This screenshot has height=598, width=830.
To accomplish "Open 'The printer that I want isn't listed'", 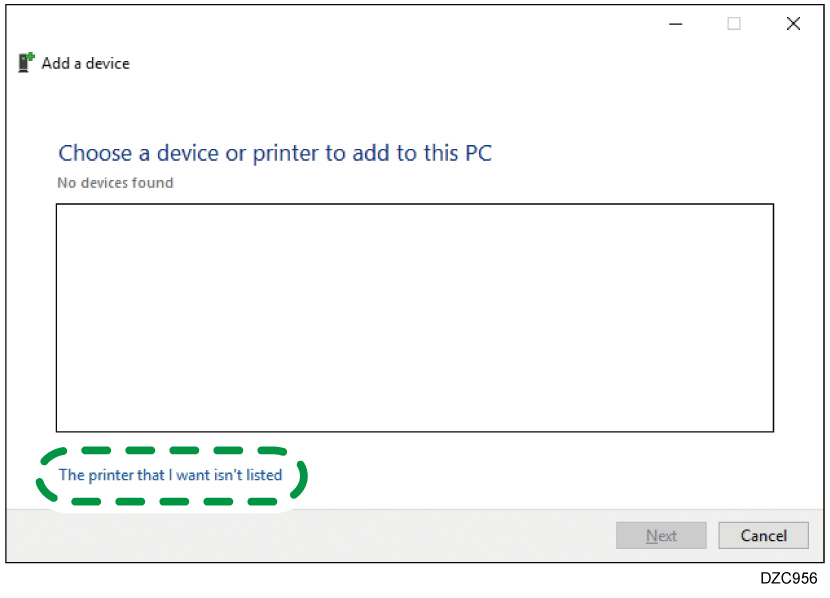I will [170, 475].
